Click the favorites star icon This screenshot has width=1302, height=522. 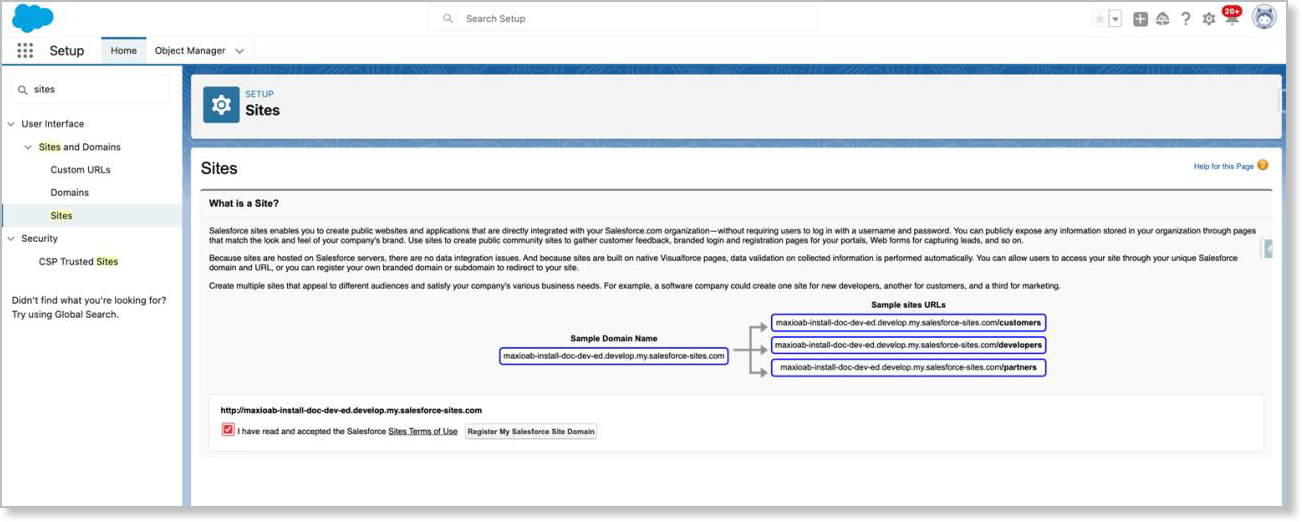(1100, 19)
